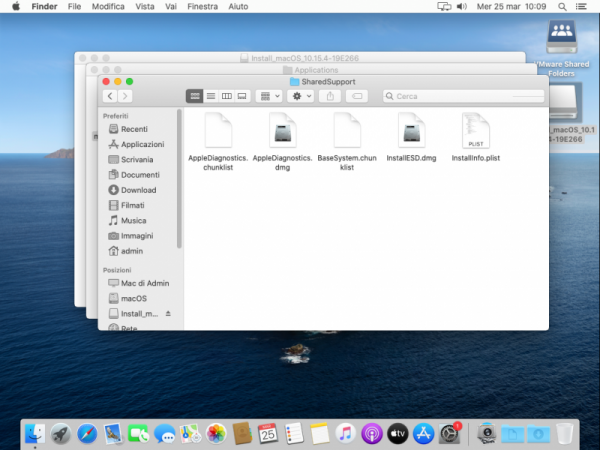Click the screen mirroring menu bar icon

pyautogui.click(x=444, y=7)
